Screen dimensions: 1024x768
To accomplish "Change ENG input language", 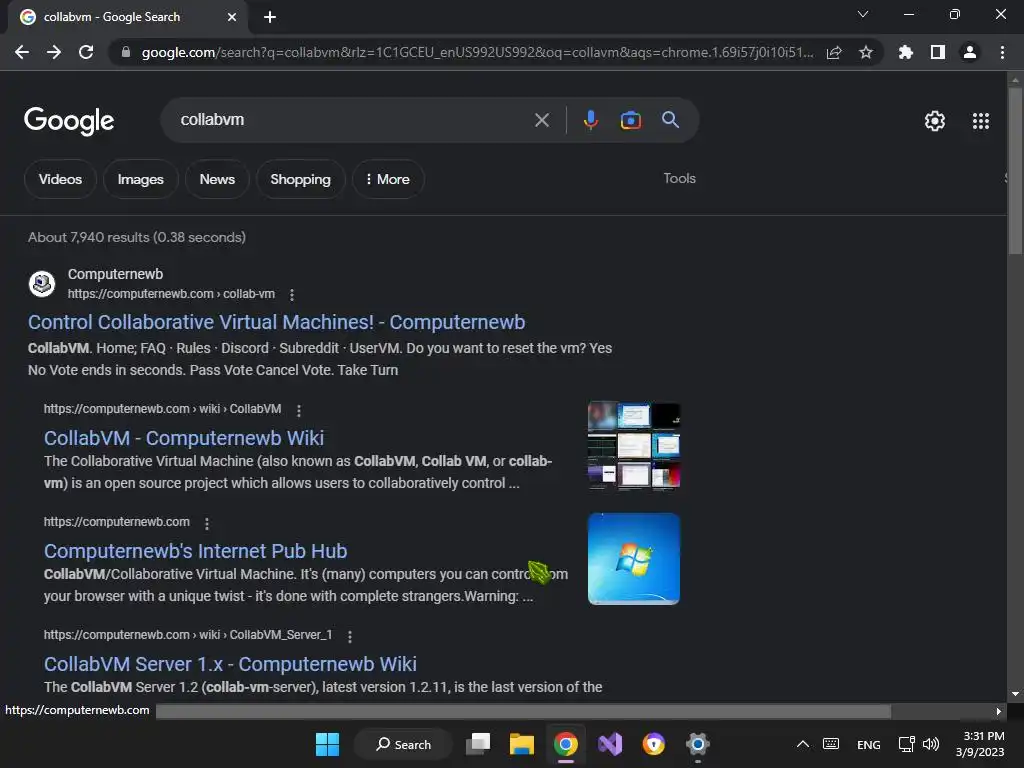I will click(868, 744).
